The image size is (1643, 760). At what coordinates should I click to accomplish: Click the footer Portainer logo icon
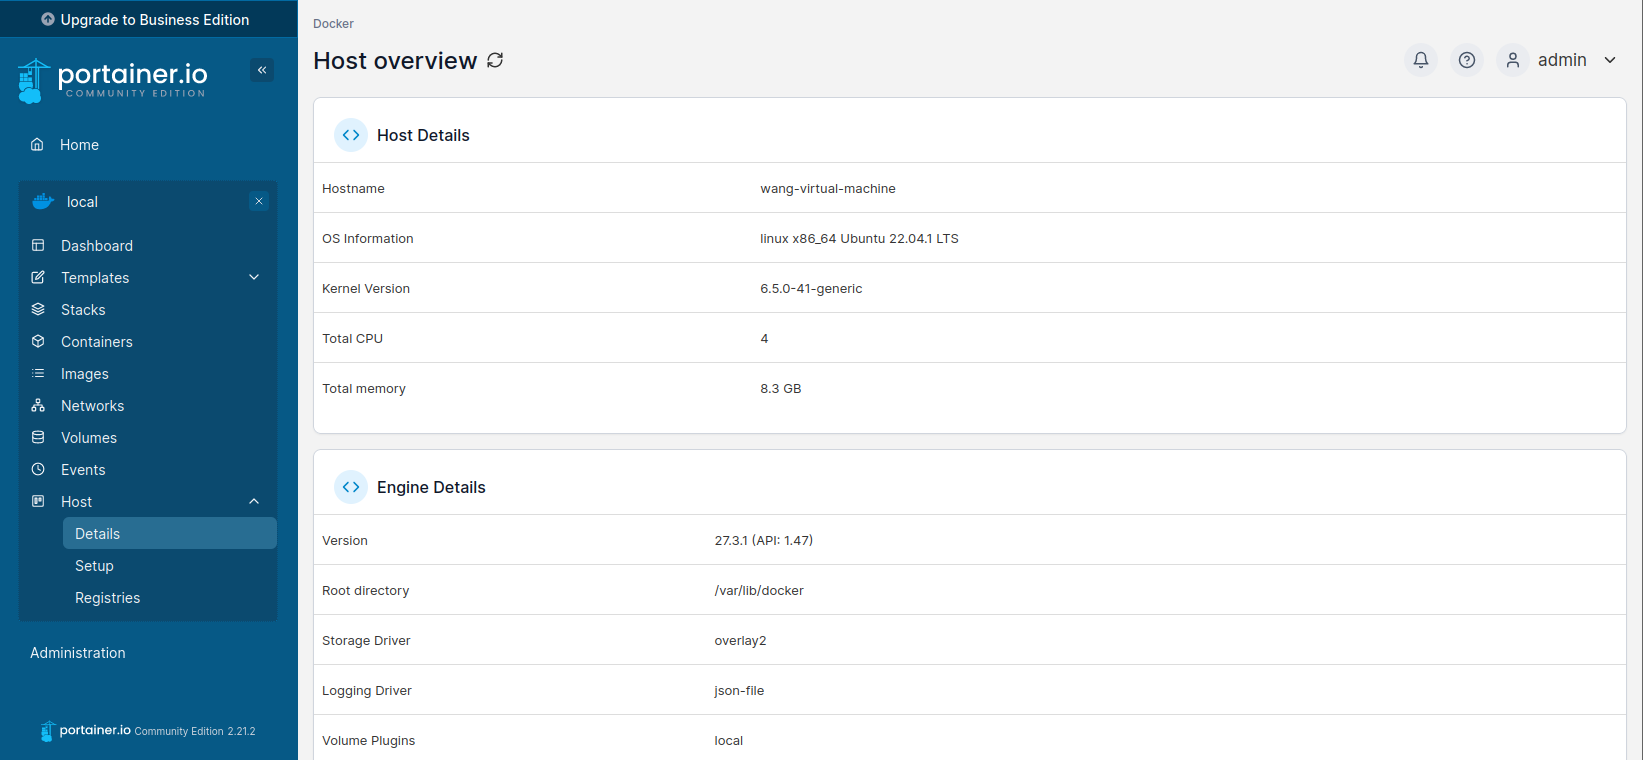tap(47, 731)
